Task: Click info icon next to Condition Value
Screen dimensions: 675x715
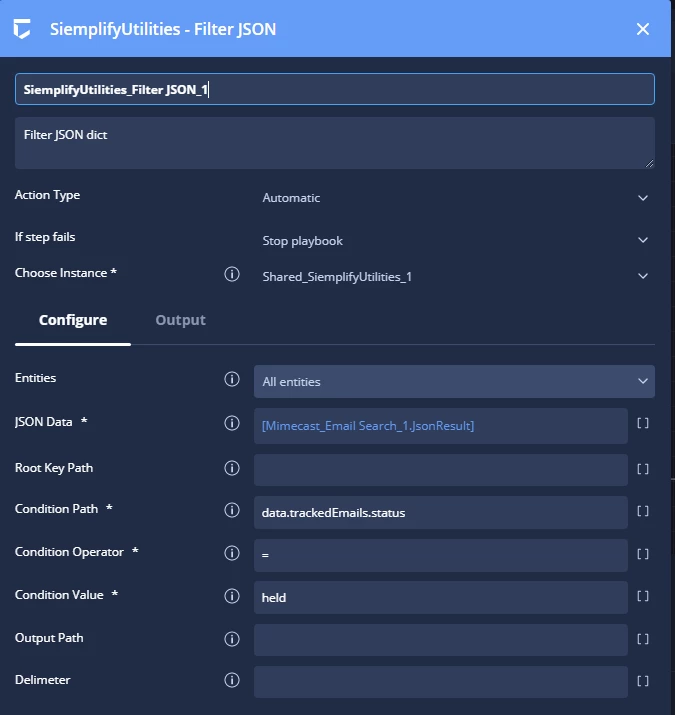Action: point(232,596)
